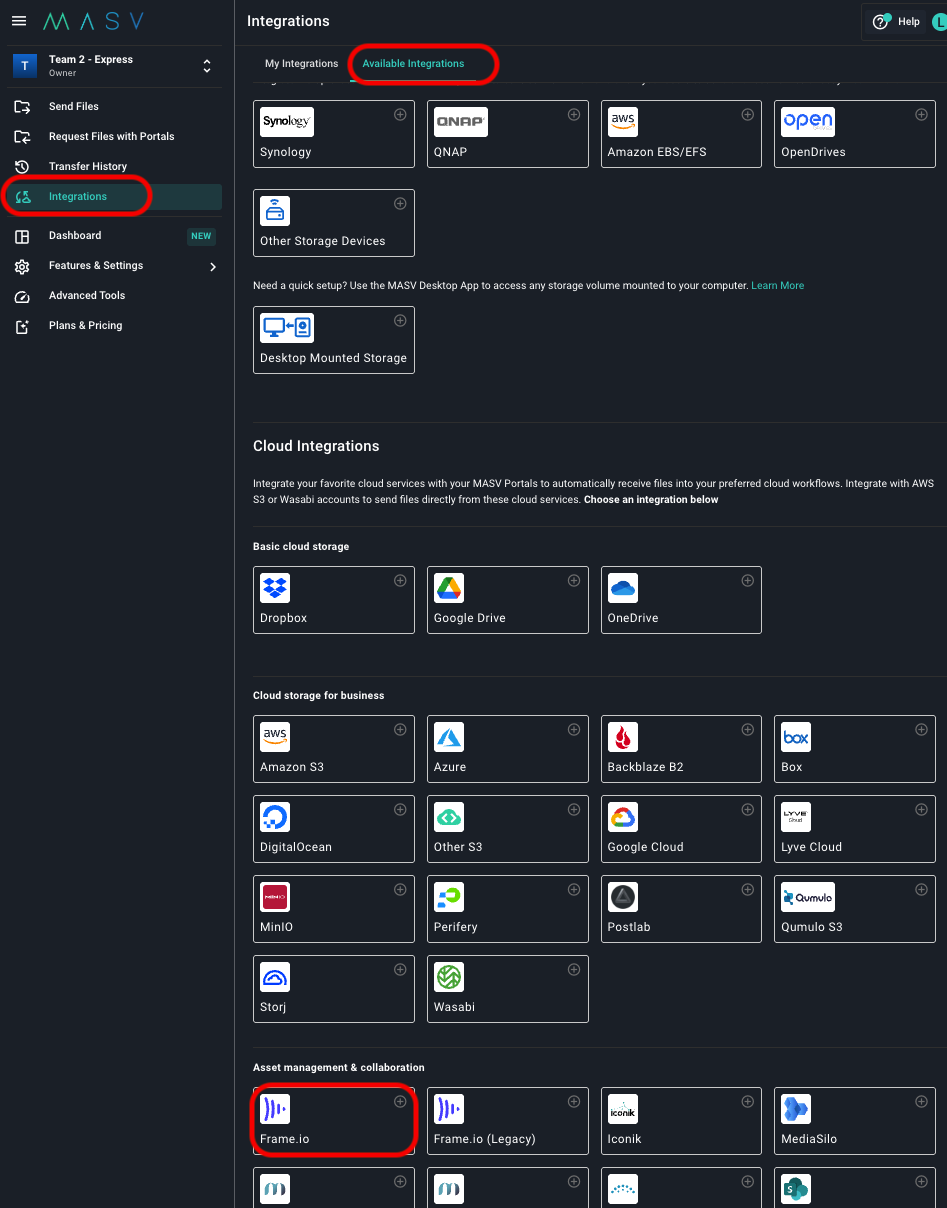Select the Dropbox cloud storage icon

tap(274, 587)
